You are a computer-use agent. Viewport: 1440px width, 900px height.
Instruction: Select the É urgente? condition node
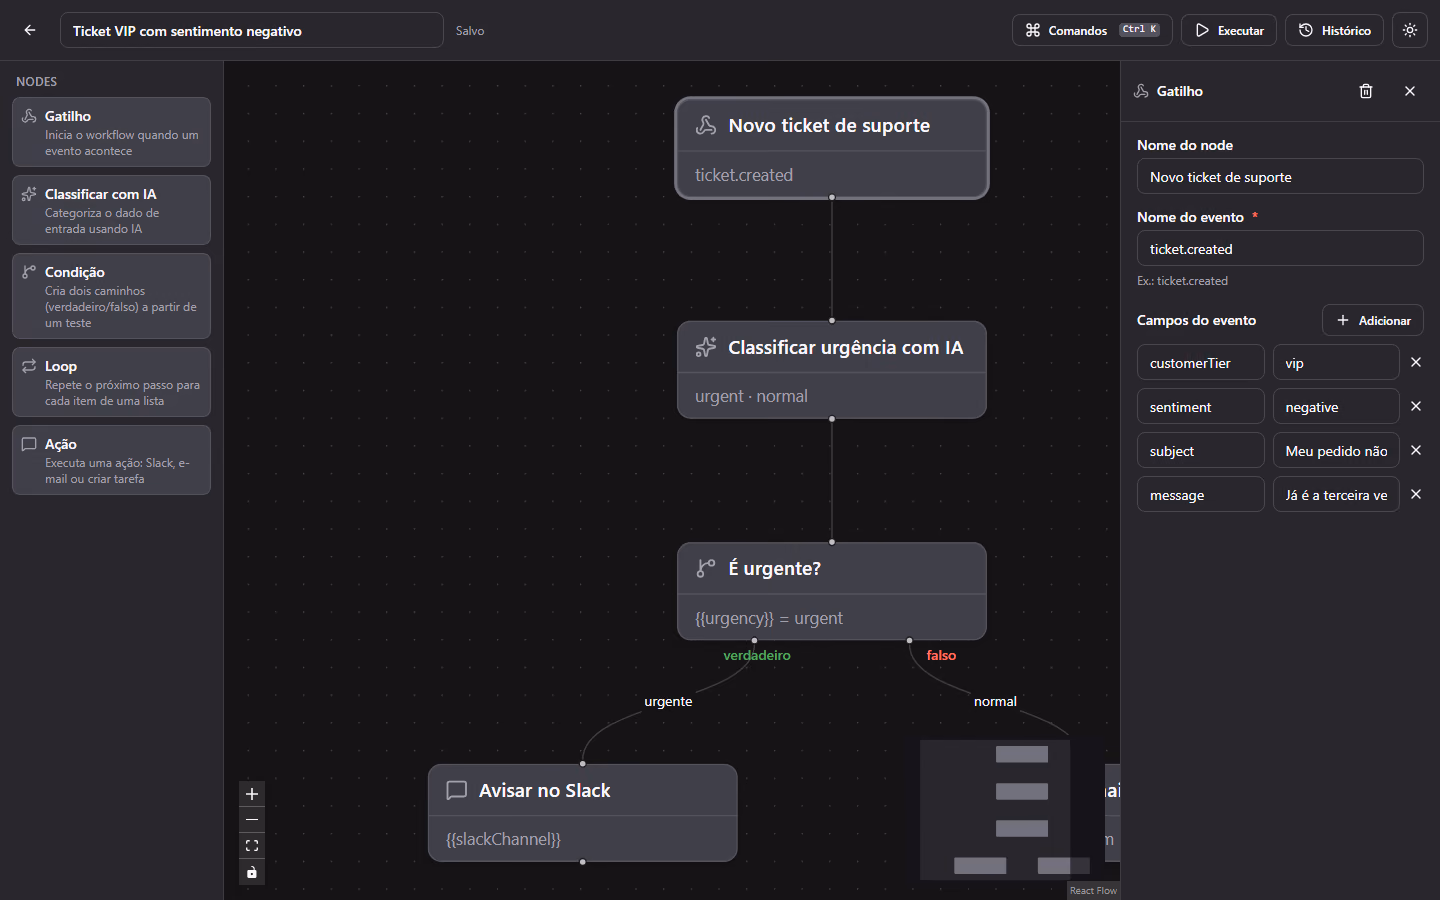point(832,591)
